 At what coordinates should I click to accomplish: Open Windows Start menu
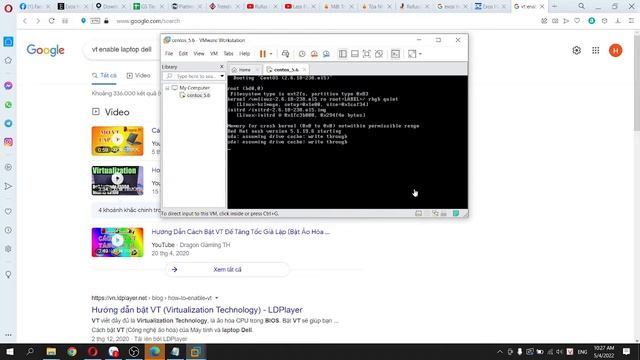click(10, 351)
